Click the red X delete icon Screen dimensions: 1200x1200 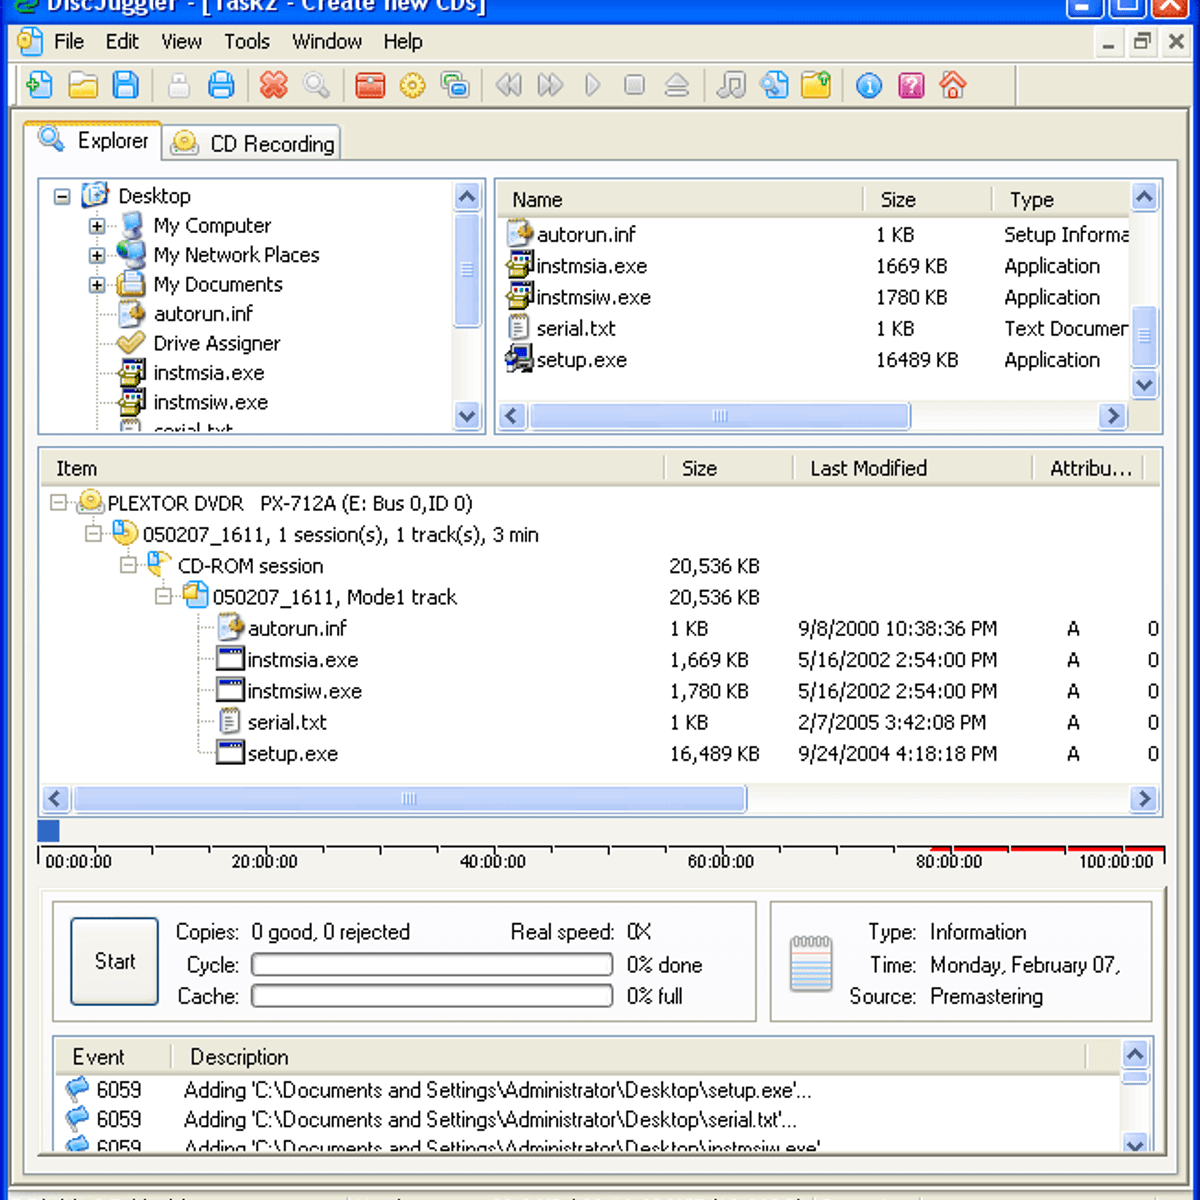click(x=273, y=86)
